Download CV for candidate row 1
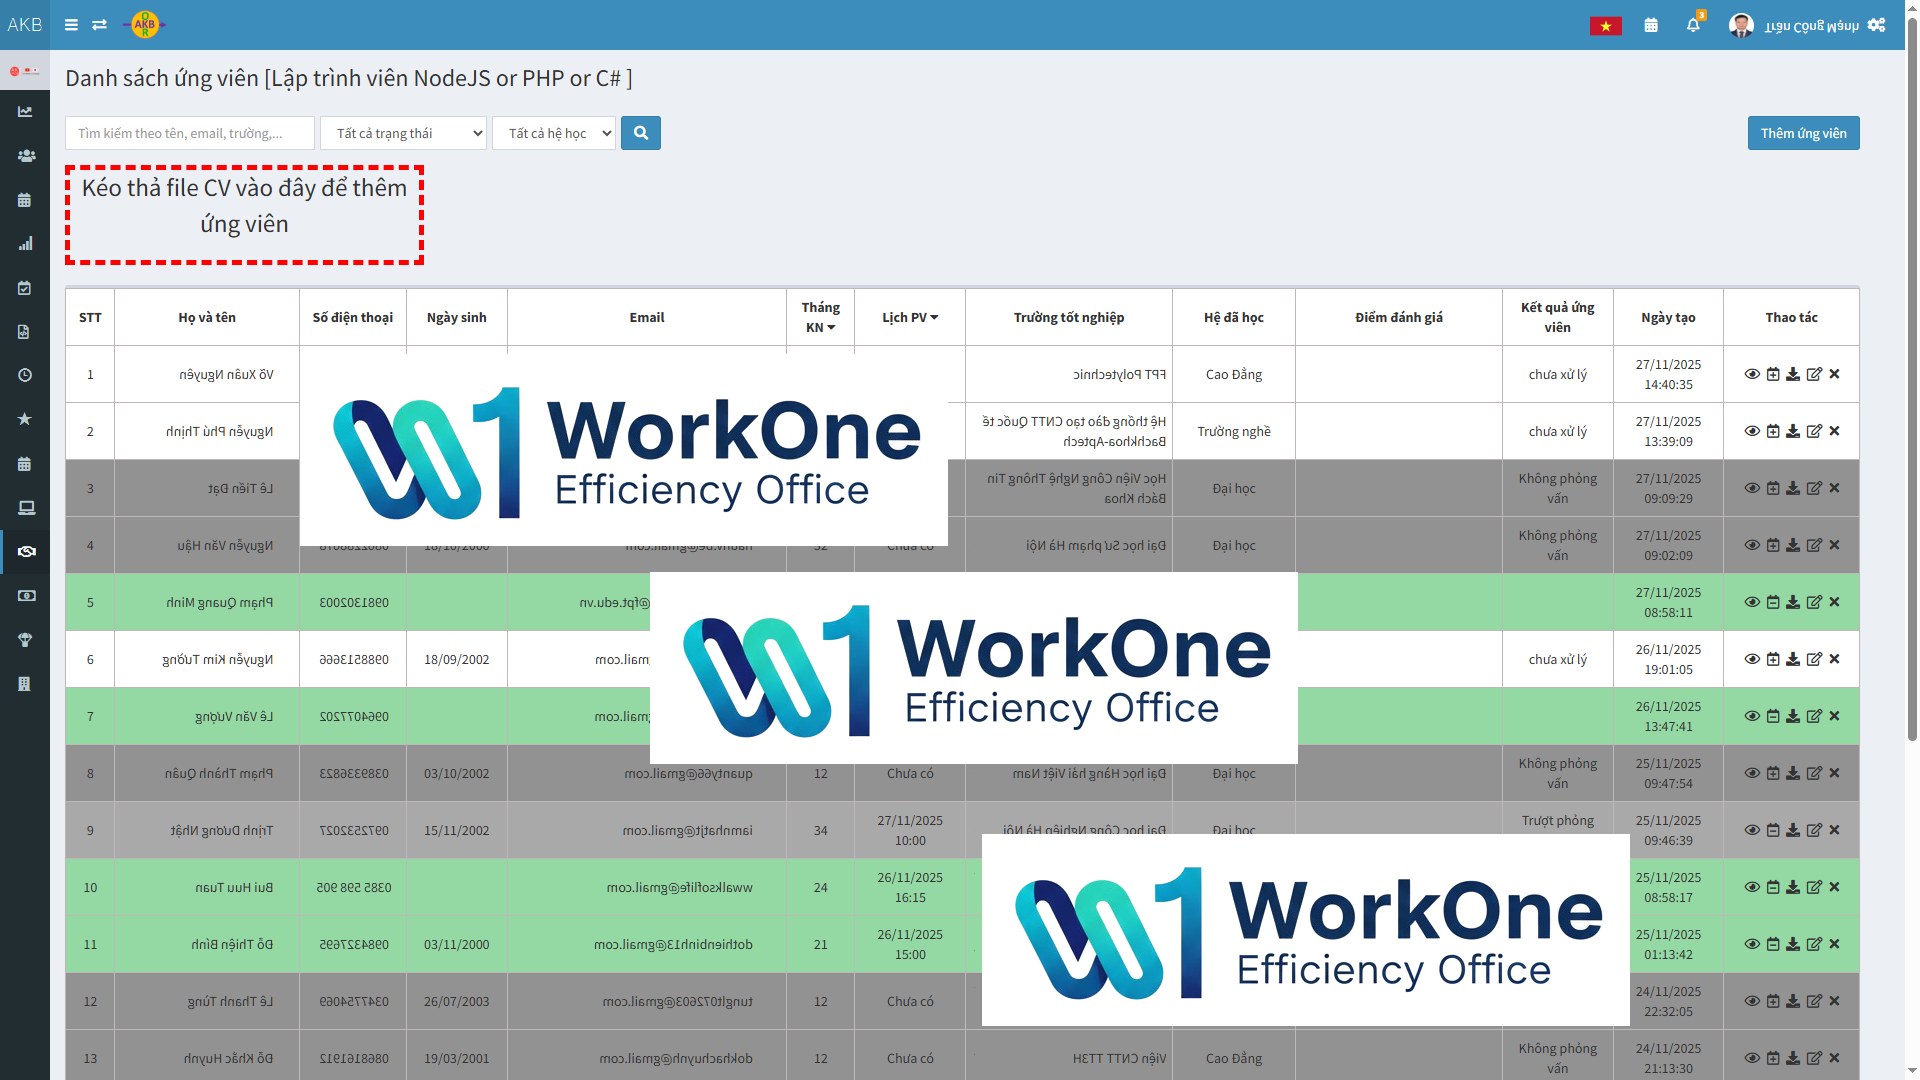The height and width of the screenshot is (1080, 1920). click(x=1793, y=374)
